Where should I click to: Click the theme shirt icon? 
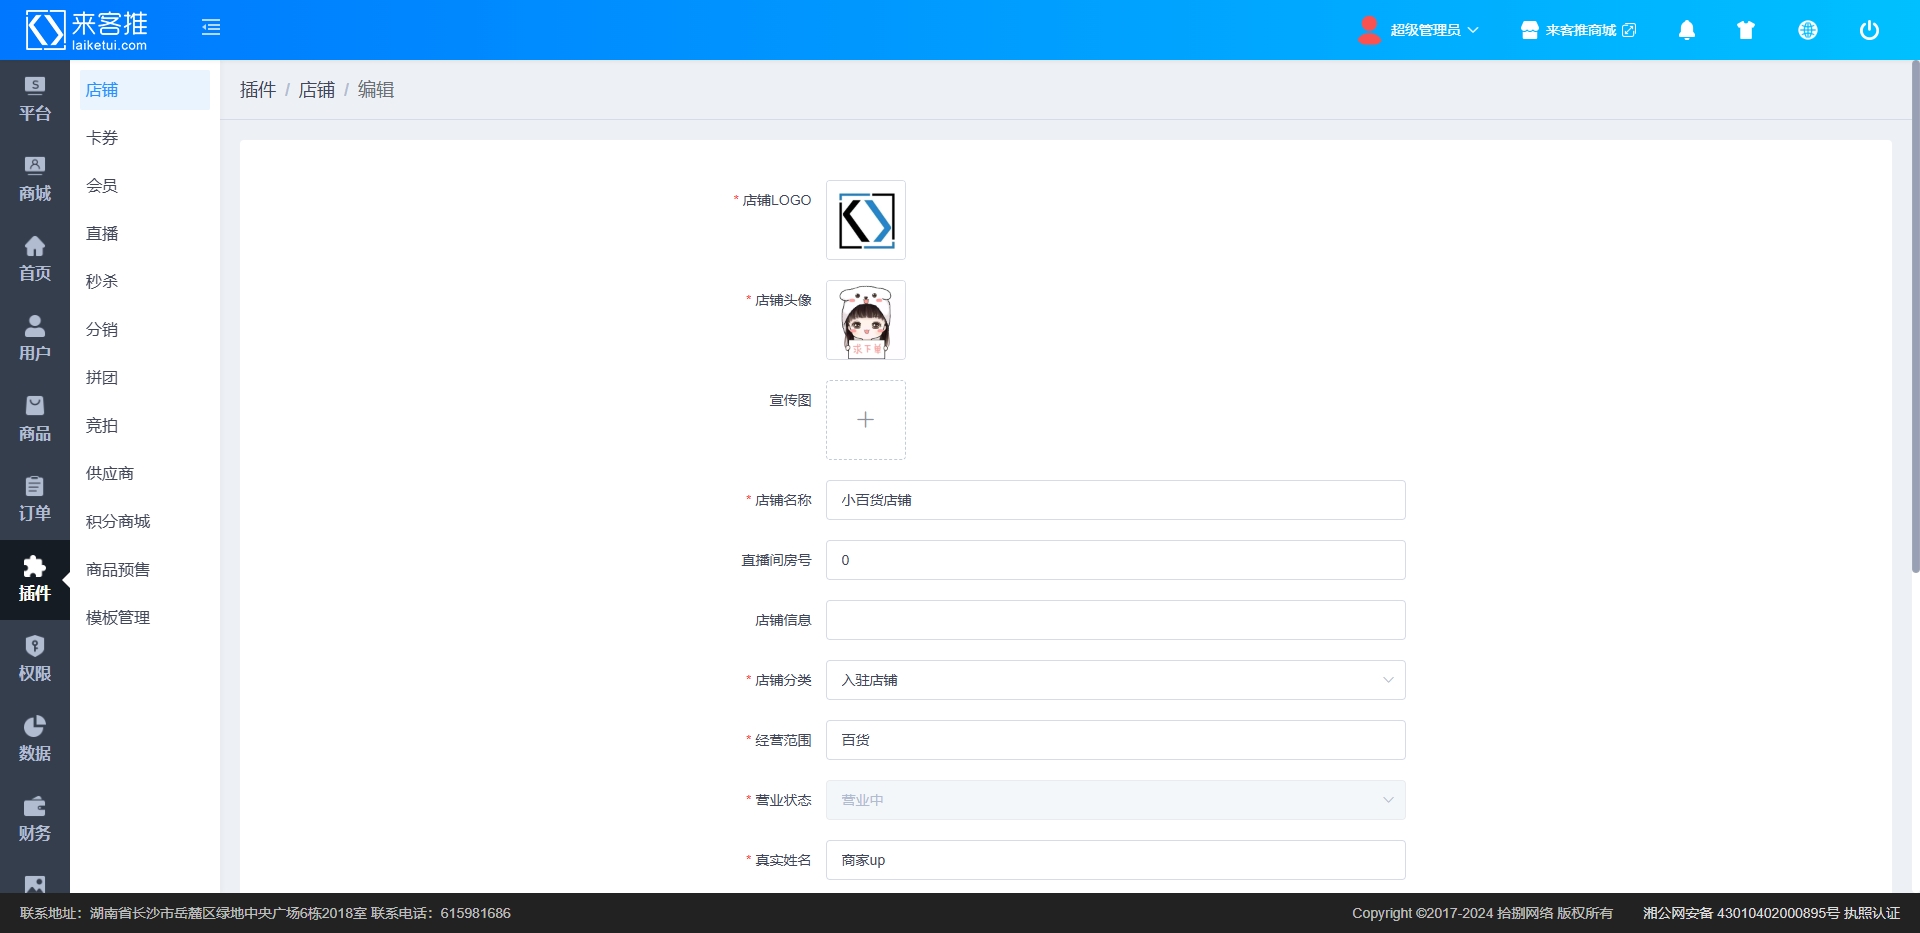click(1746, 30)
